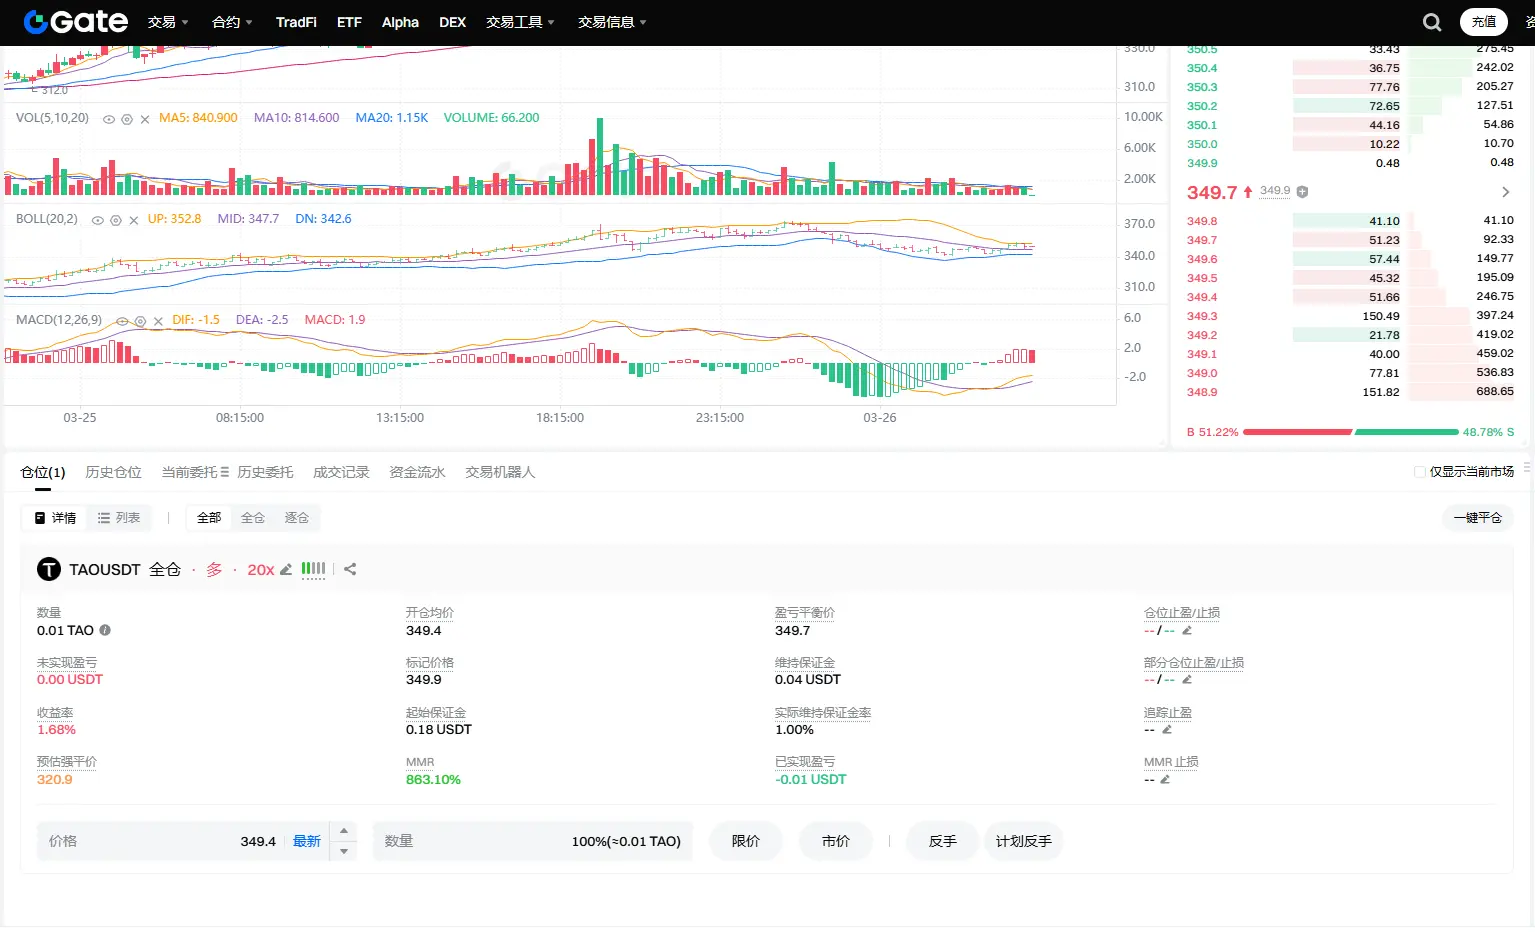Expand 交易工具 dropdown menu

[x=520, y=22]
